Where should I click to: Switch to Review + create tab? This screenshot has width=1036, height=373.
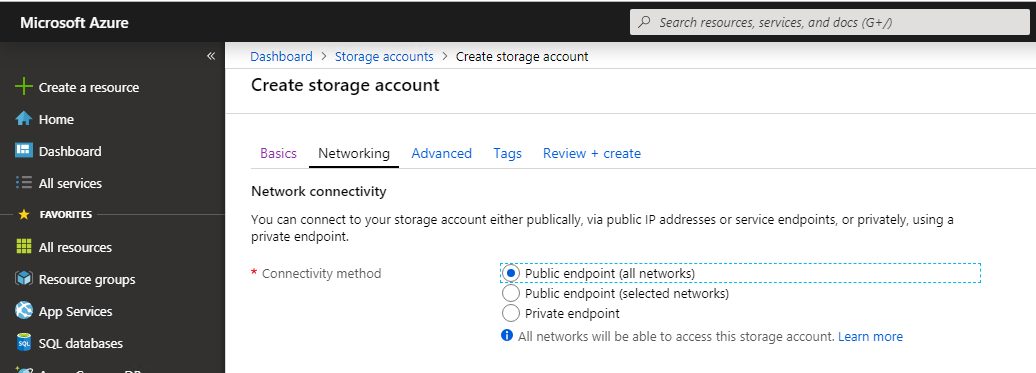pos(592,153)
